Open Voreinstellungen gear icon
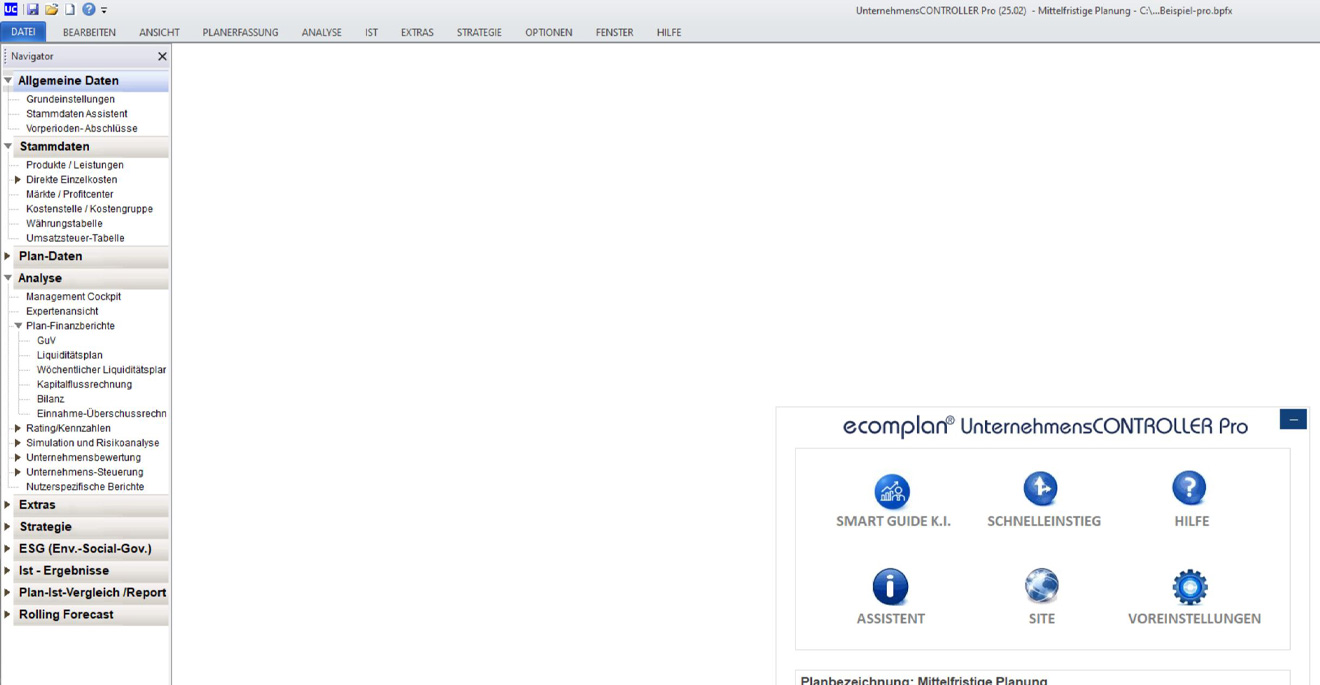 [x=1190, y=587]
